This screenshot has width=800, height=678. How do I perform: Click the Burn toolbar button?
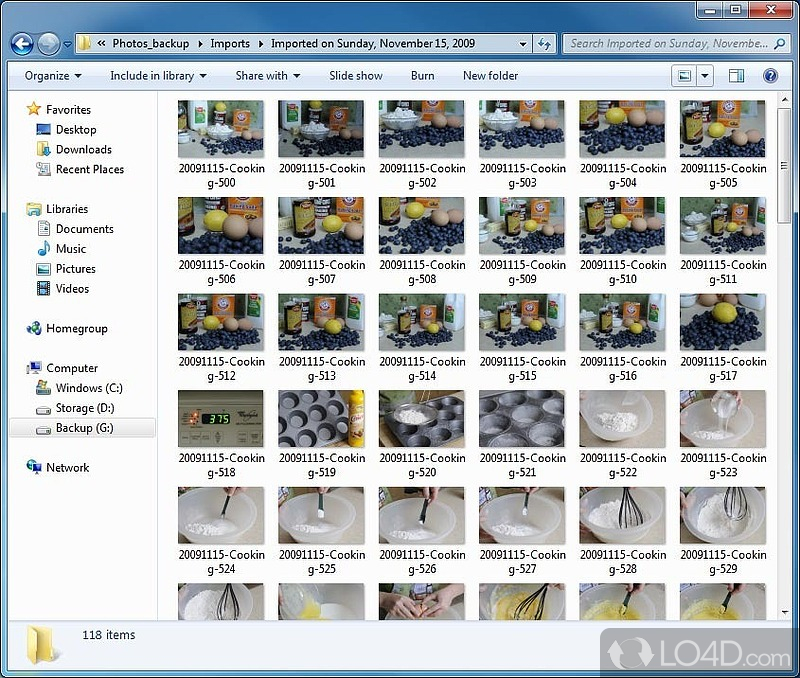click(x=422, y=76)
